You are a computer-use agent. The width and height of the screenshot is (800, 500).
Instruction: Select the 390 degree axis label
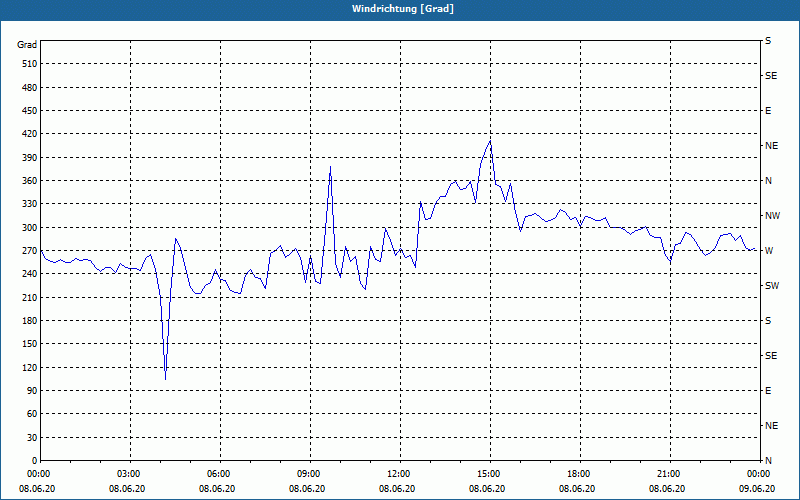[x=30, y=158]
